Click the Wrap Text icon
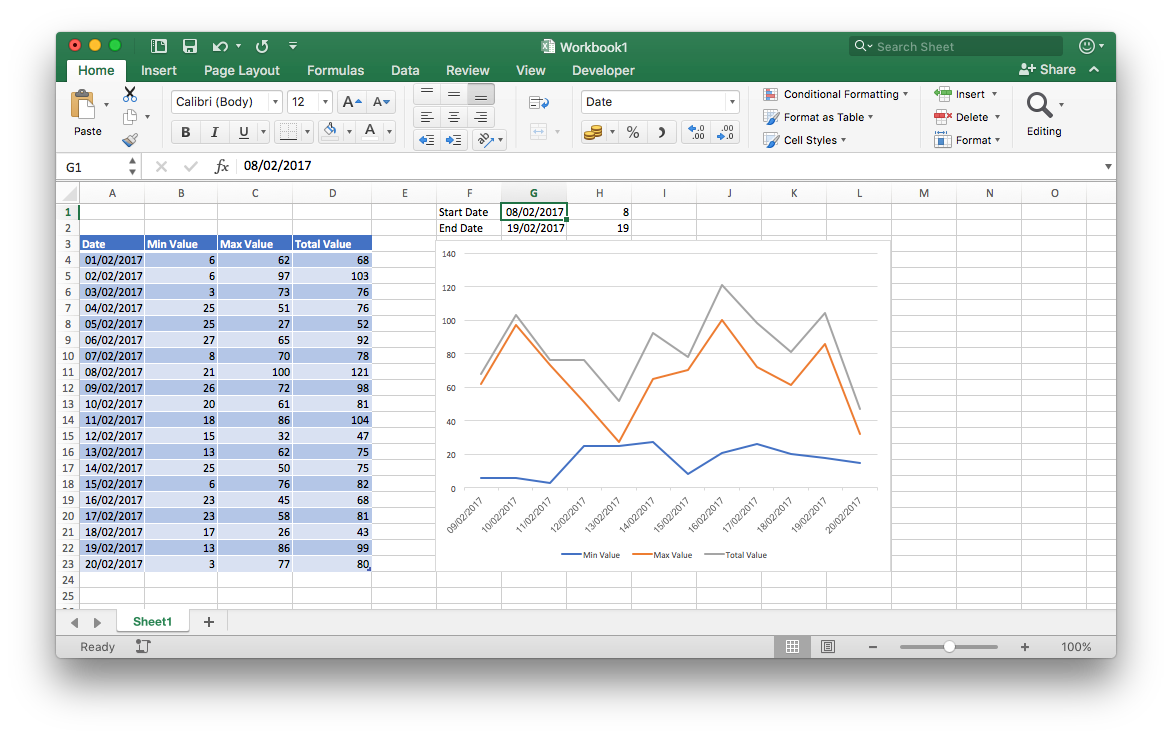Screen dimensions: 1172x738 click(x=539, y=102)
